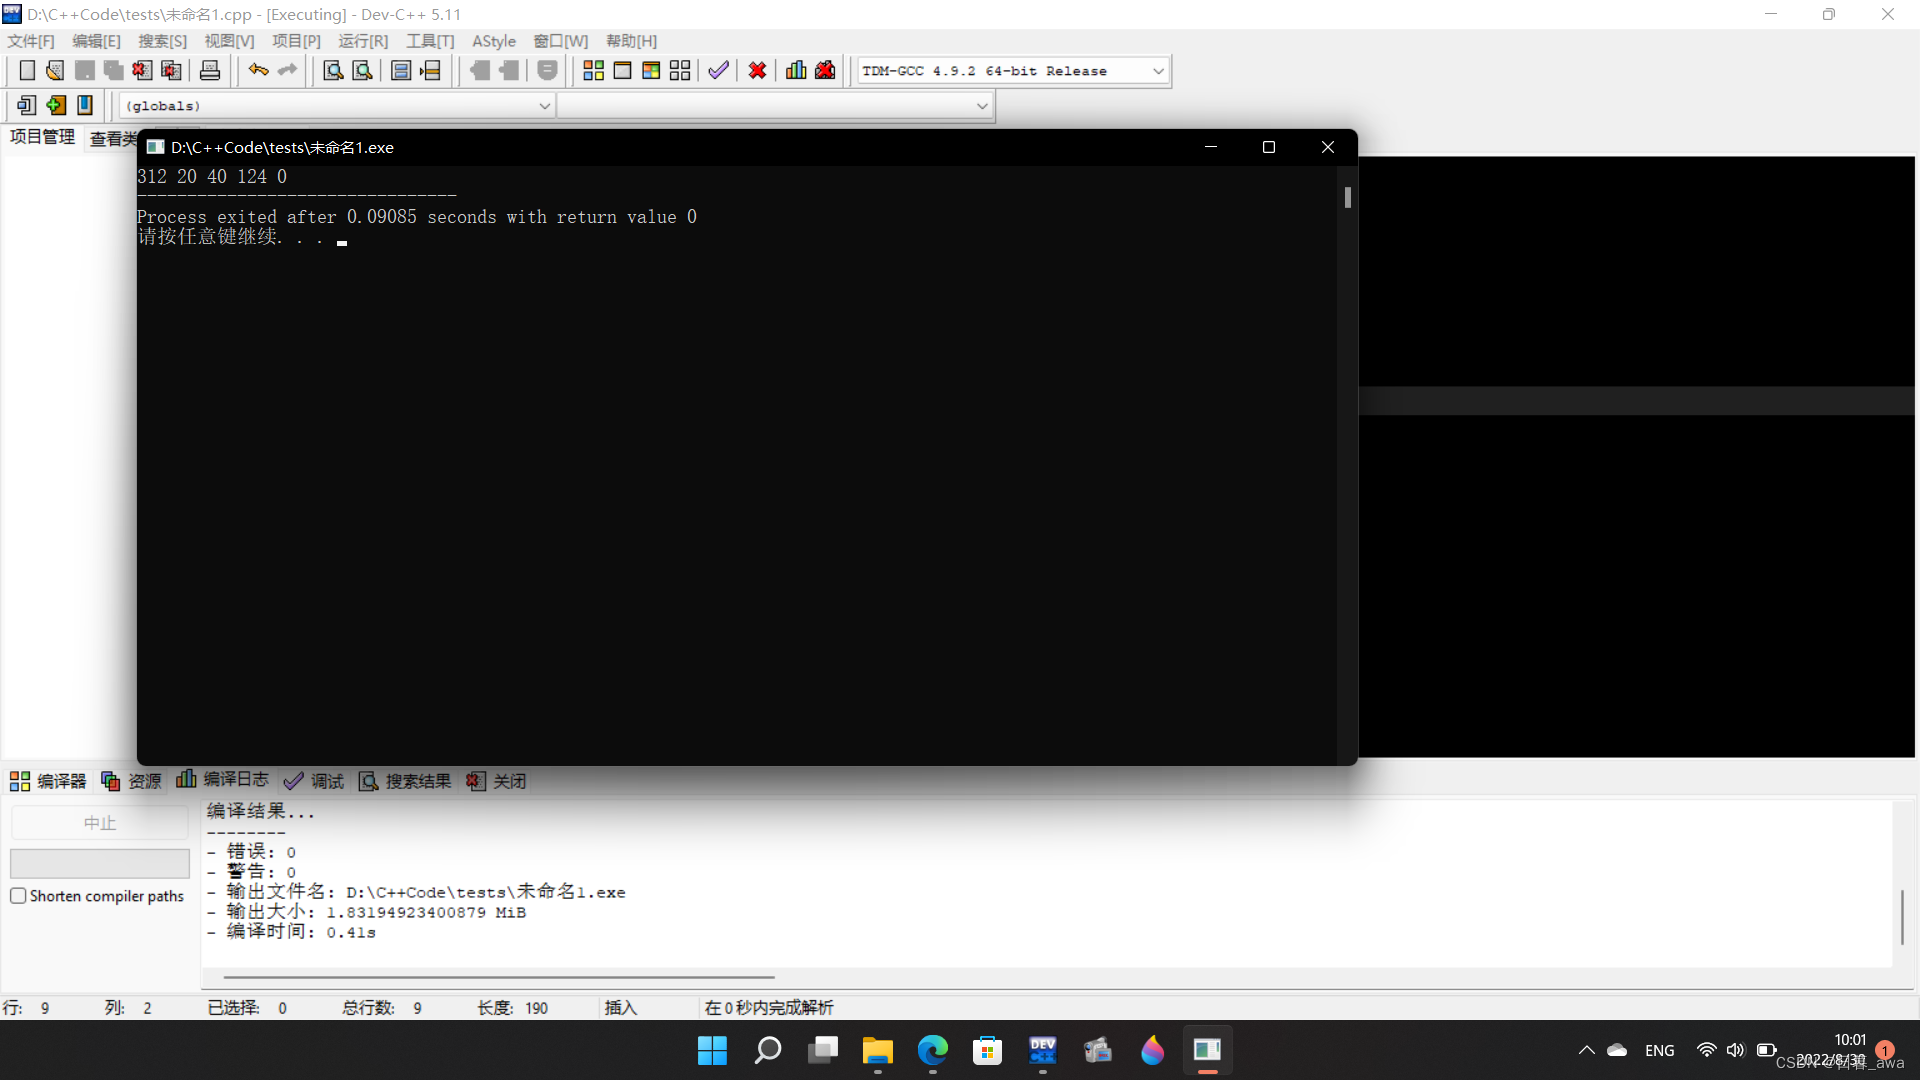Click the compile log horizontal scrollbar
The width and height of the screenshot is (1920, 1080).
(499, 977)
